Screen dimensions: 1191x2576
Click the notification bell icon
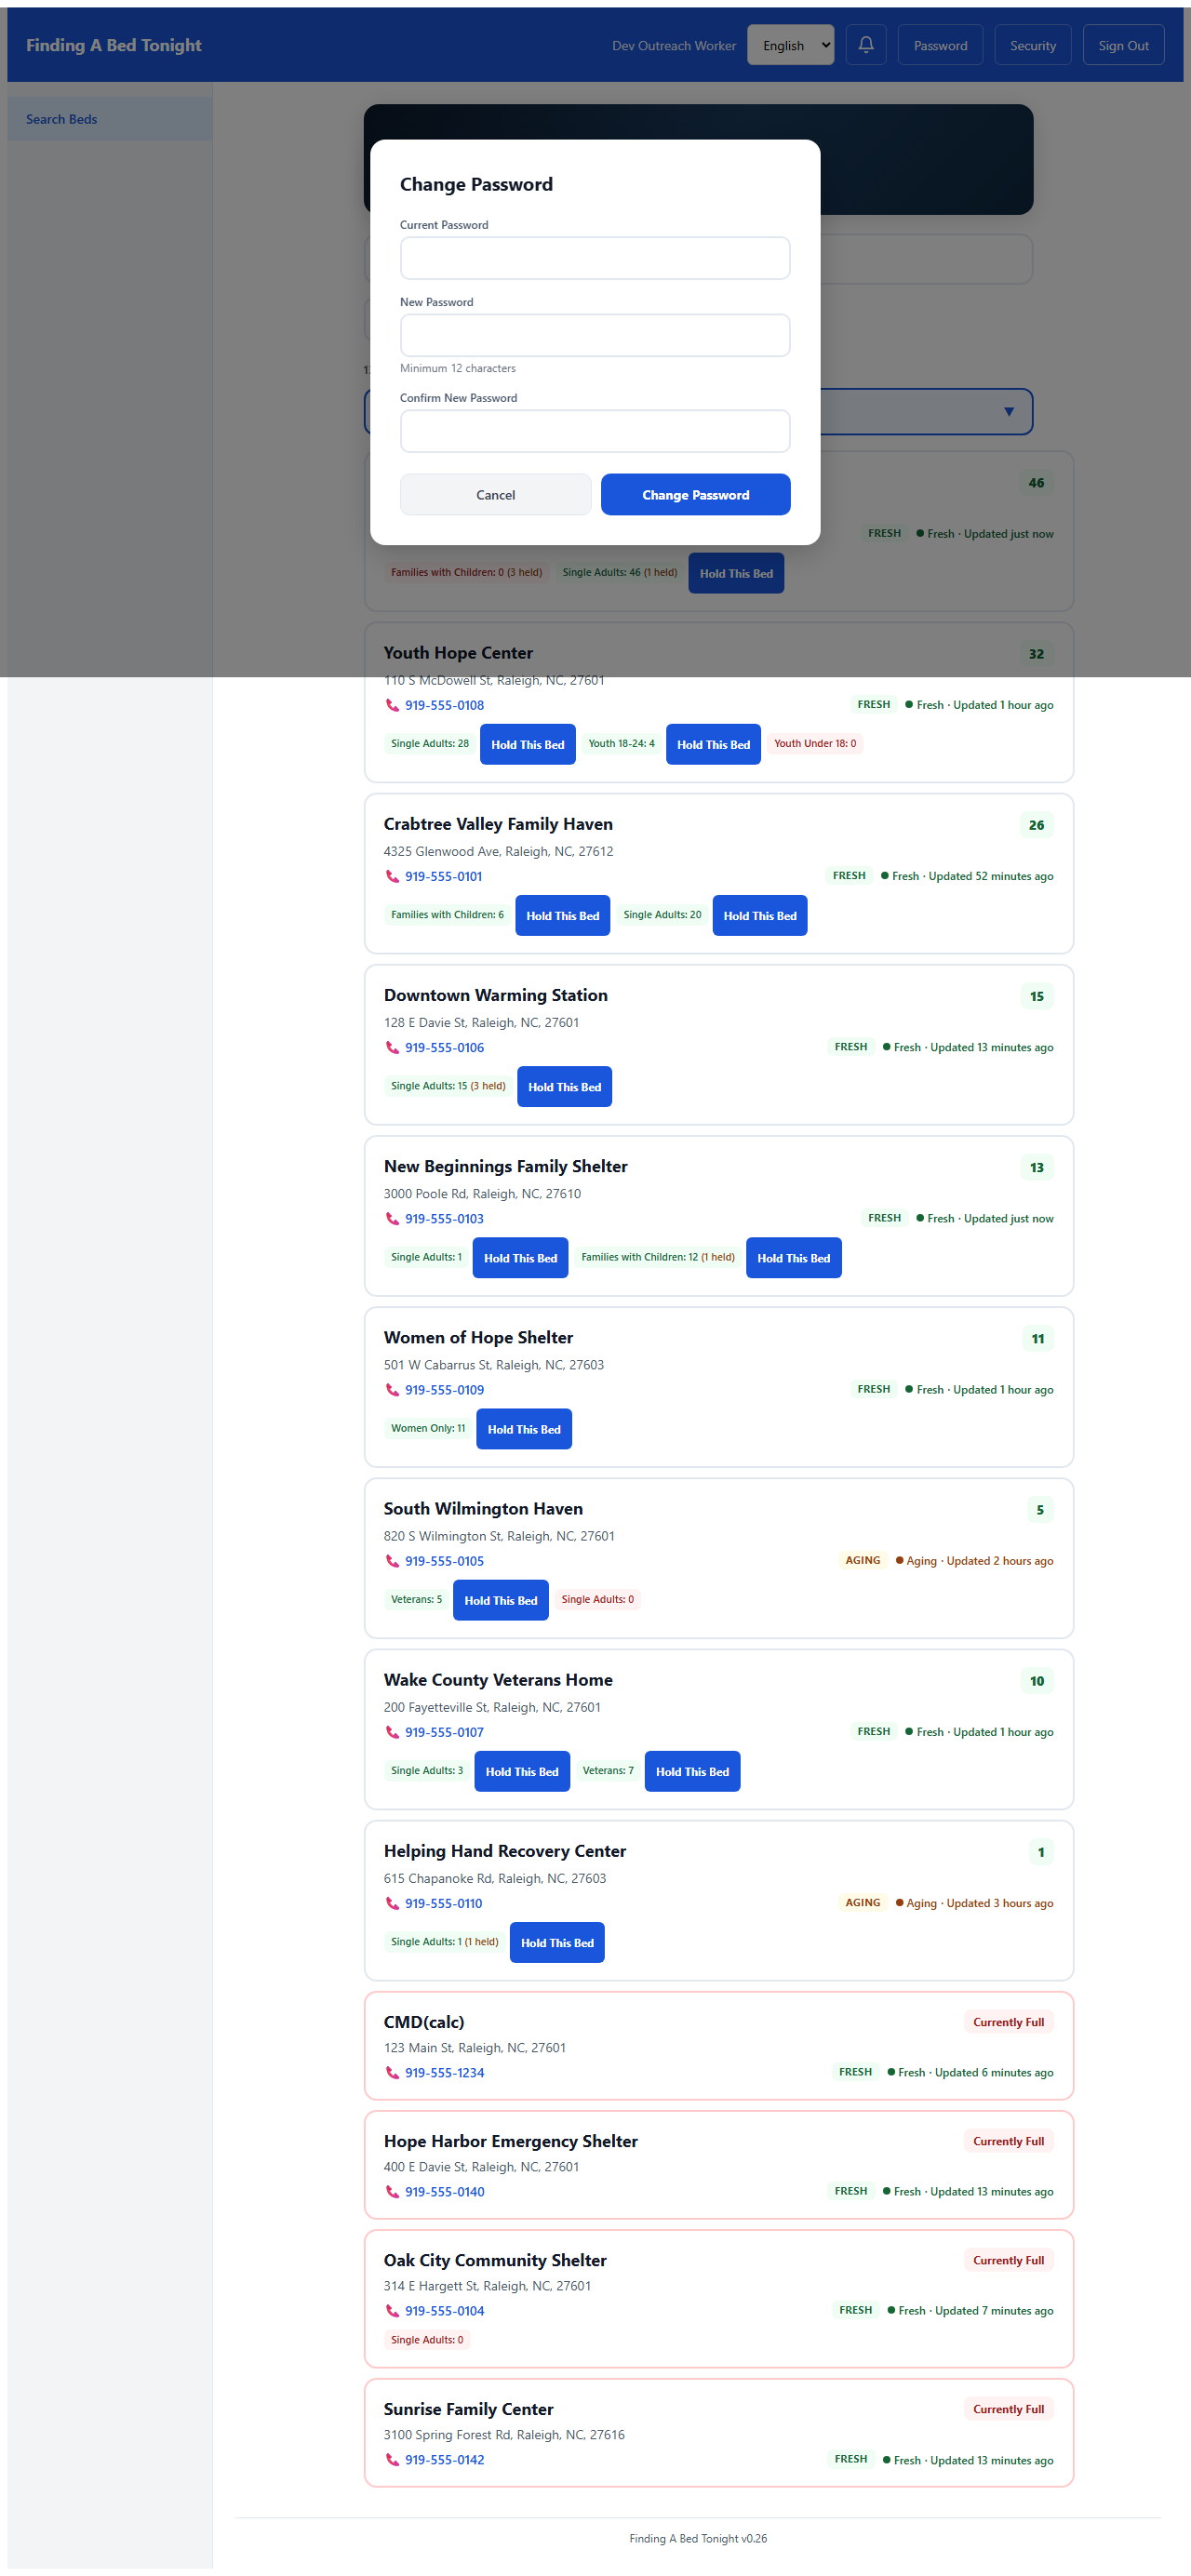866,44
